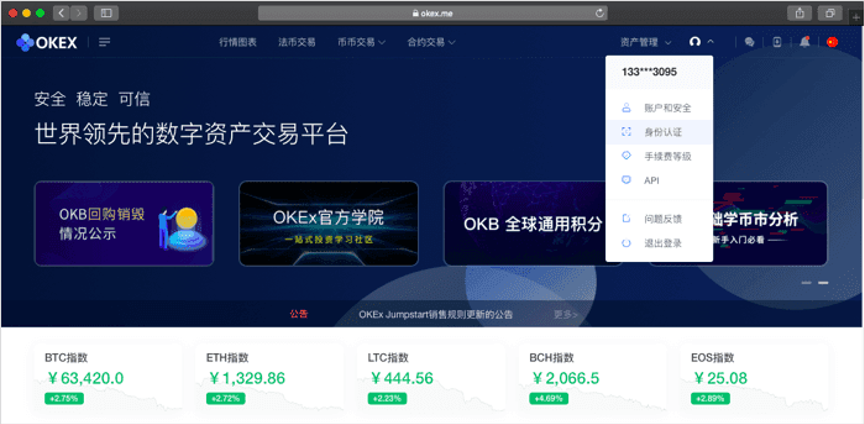Click the power icon next to 退出登录
The width and height of the screenshot is (864, 424).
(x=626, y=243)
